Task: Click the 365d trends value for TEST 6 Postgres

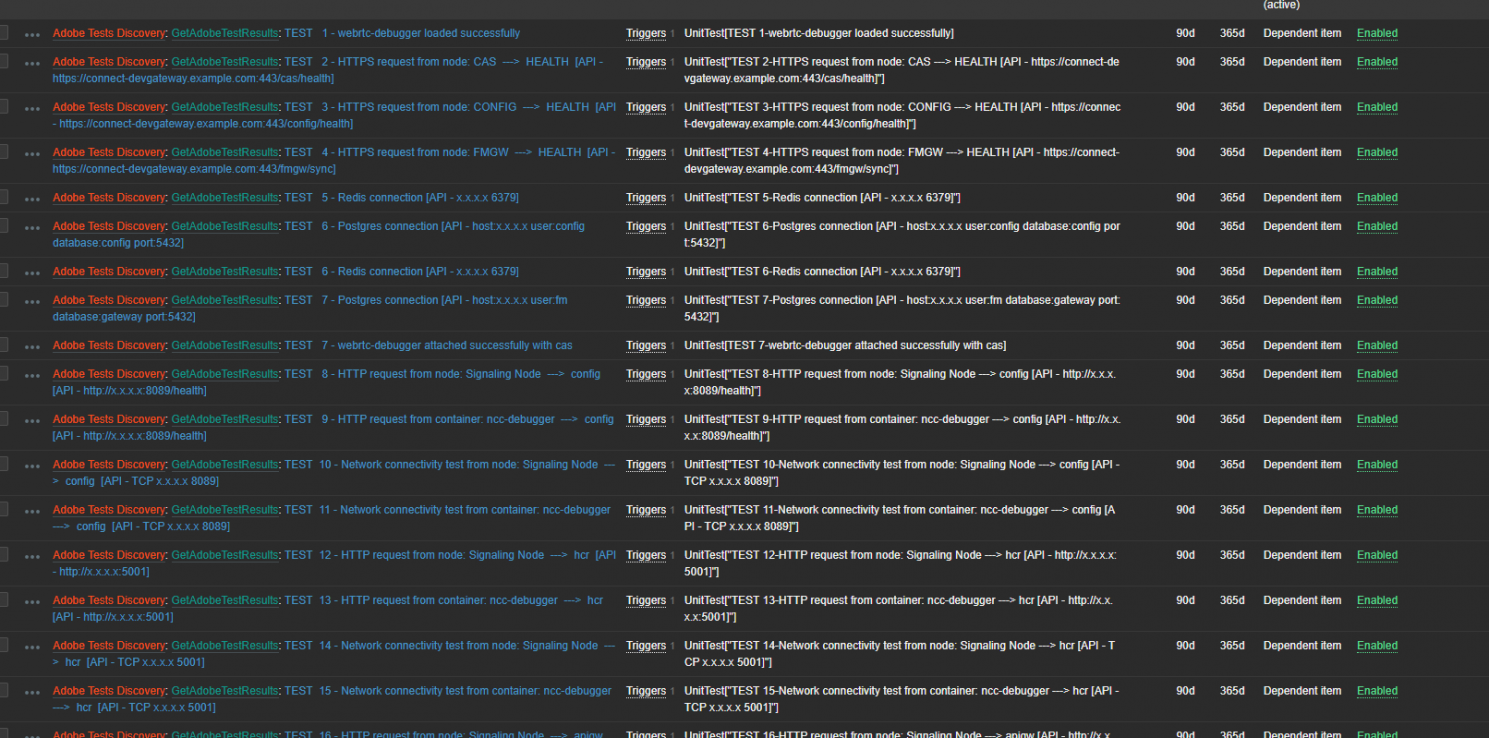Action: click(x=1232, y=226)
